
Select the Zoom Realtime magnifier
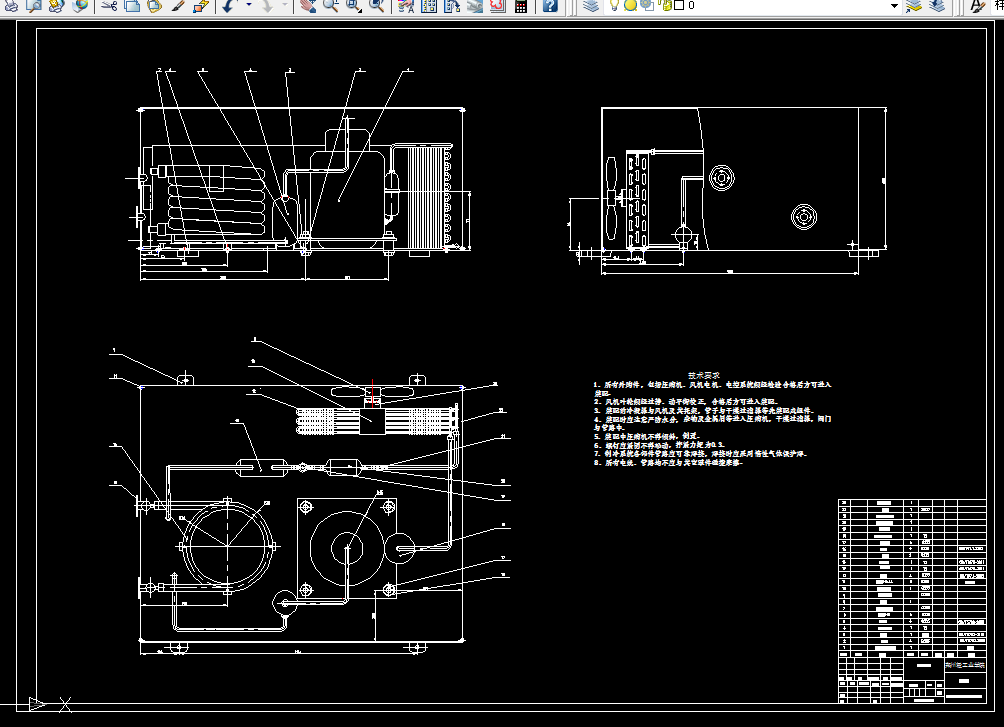[x=331, y=5]
